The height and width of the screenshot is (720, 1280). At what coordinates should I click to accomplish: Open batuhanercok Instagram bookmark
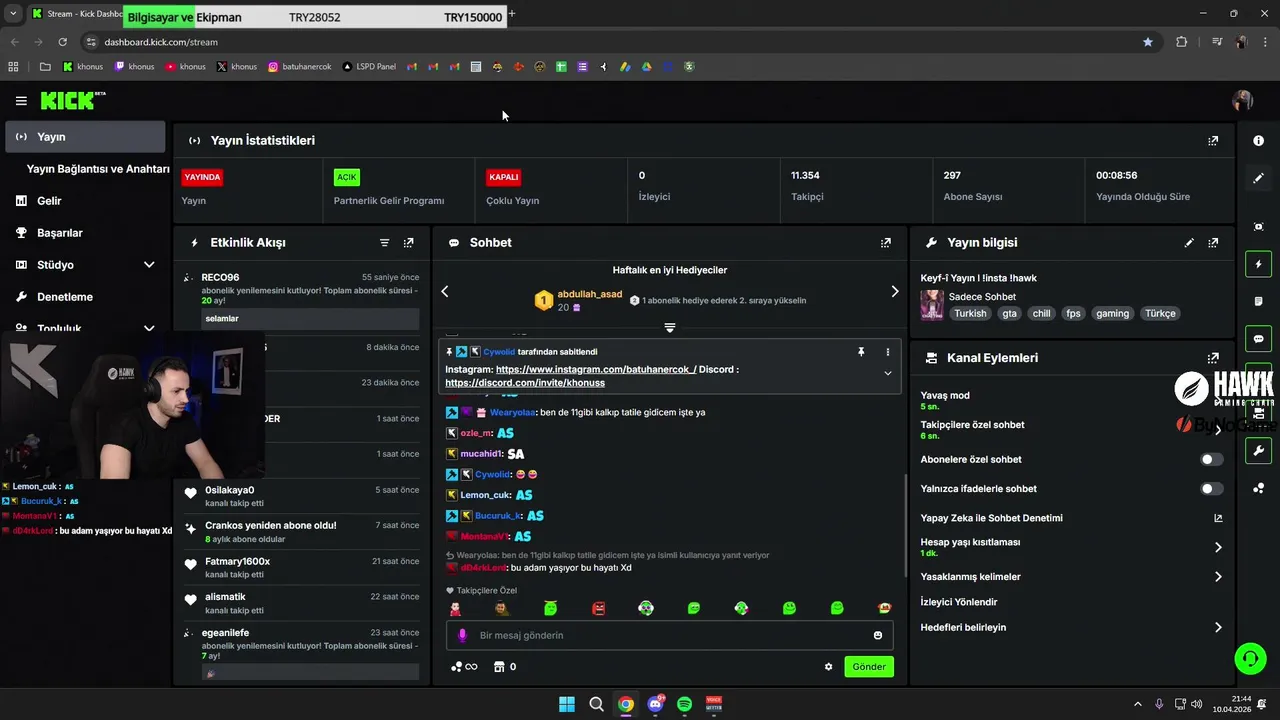(x=299, y=67)
